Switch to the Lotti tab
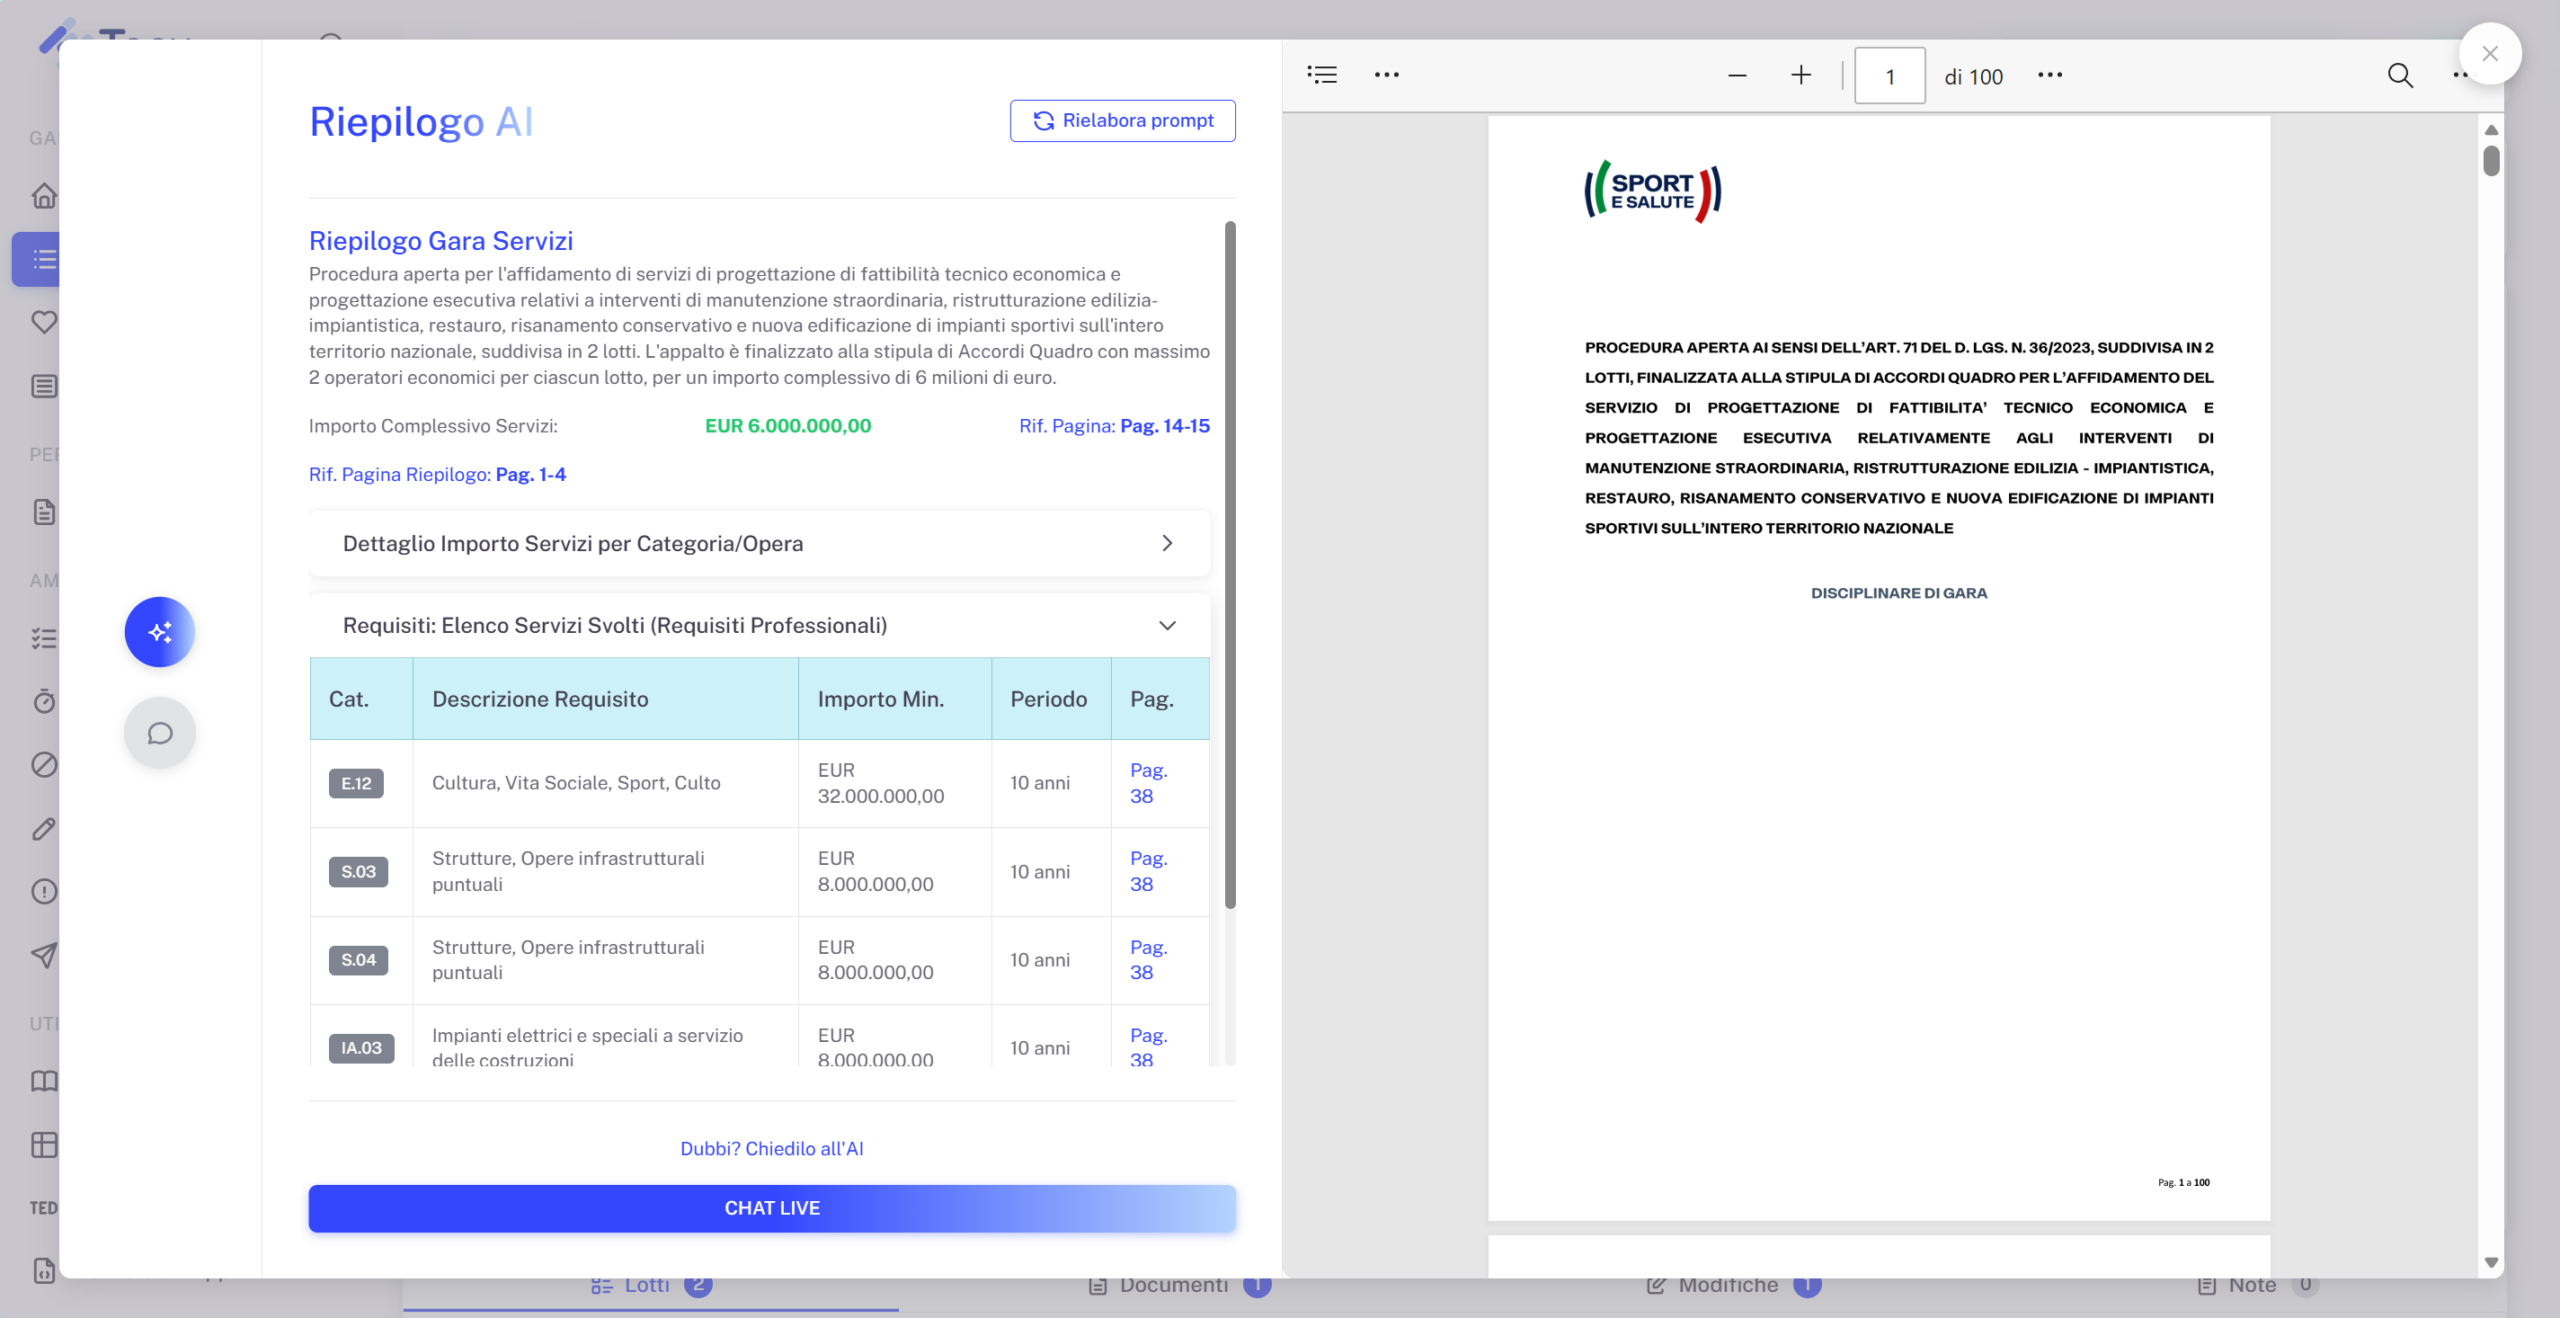2560x1318 pixels. (x=648, y=1286)
